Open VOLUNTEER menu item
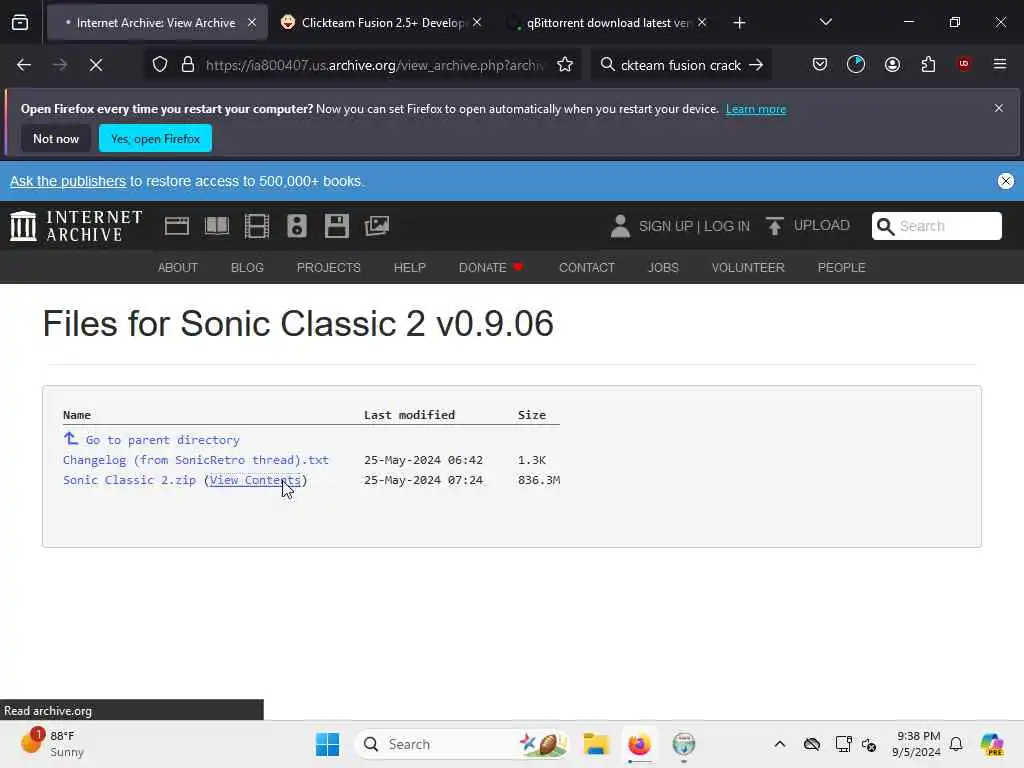The height and width of the screenshot is (768, 1024). (x=748, y=268)
